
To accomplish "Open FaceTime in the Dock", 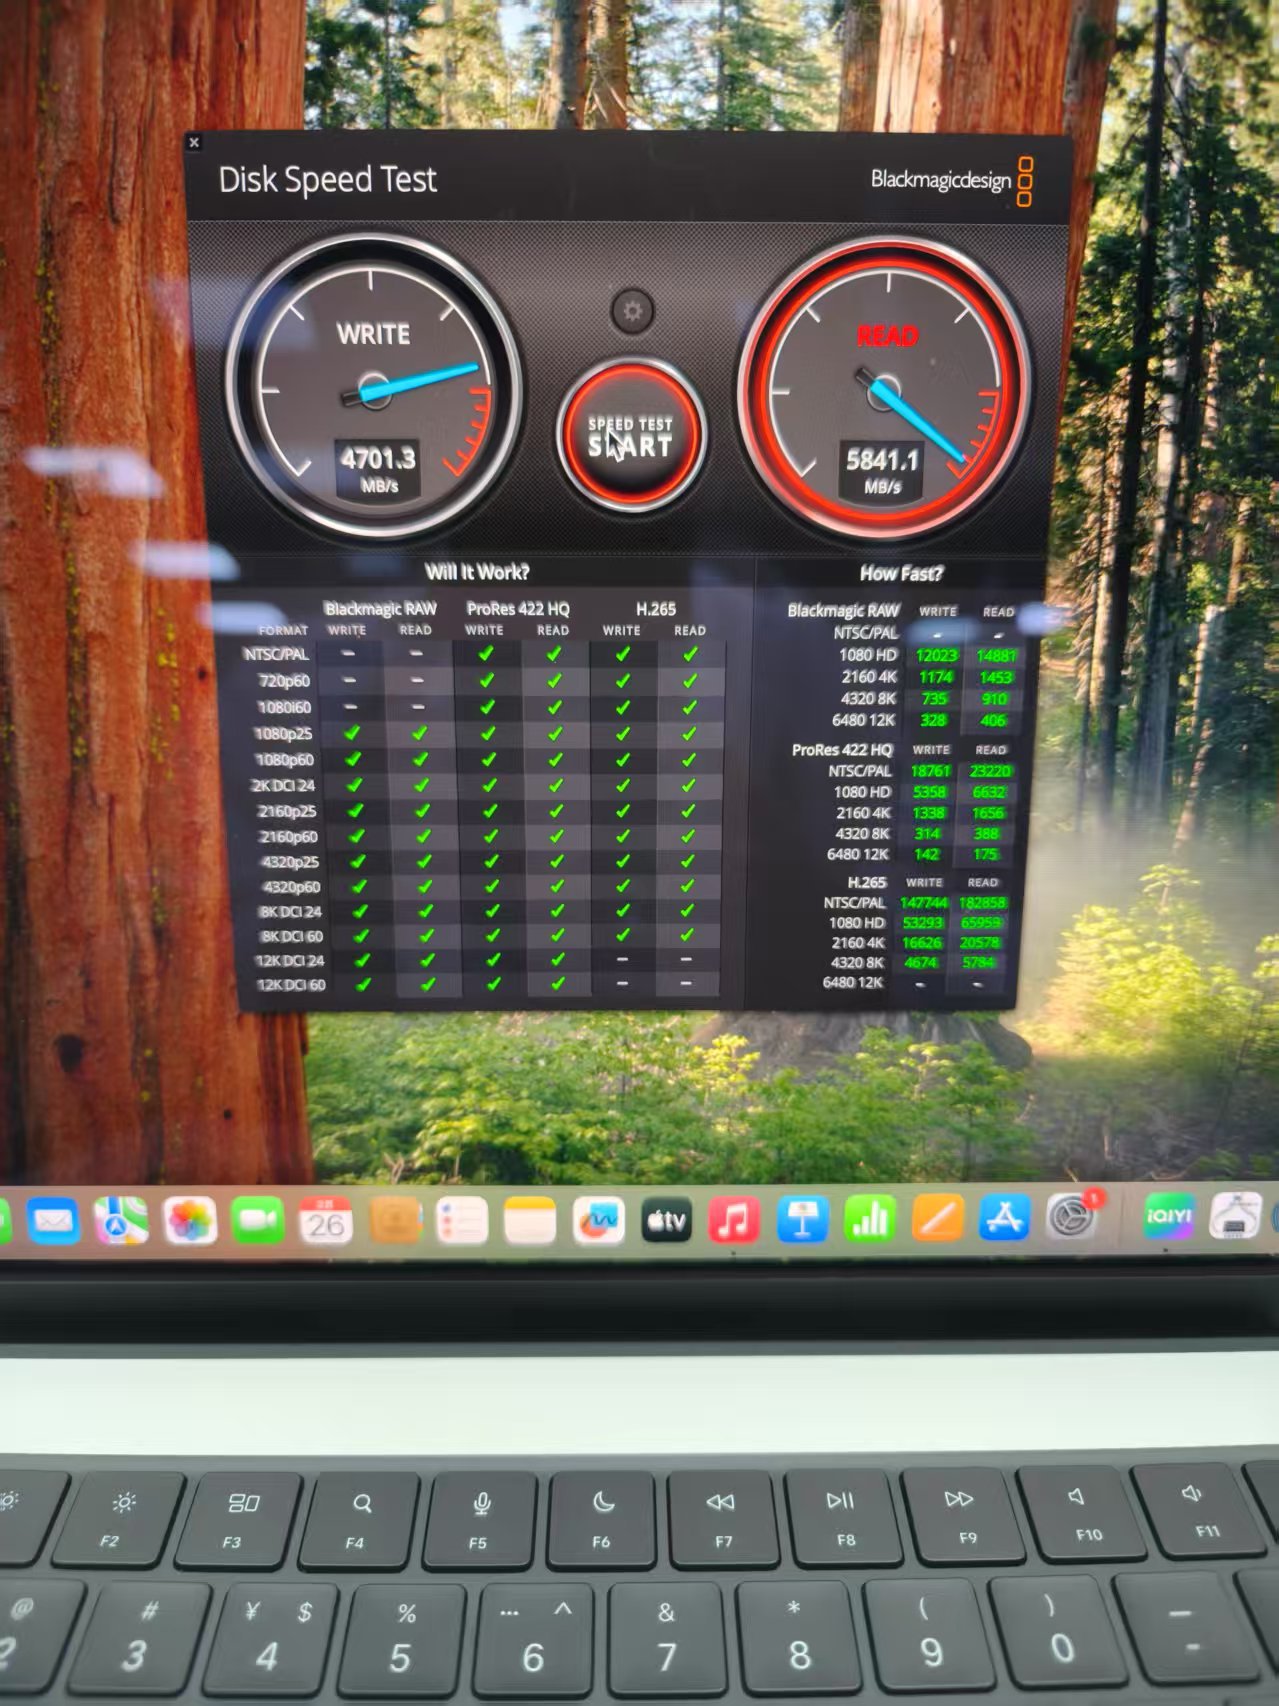I will click(257, 1221).
